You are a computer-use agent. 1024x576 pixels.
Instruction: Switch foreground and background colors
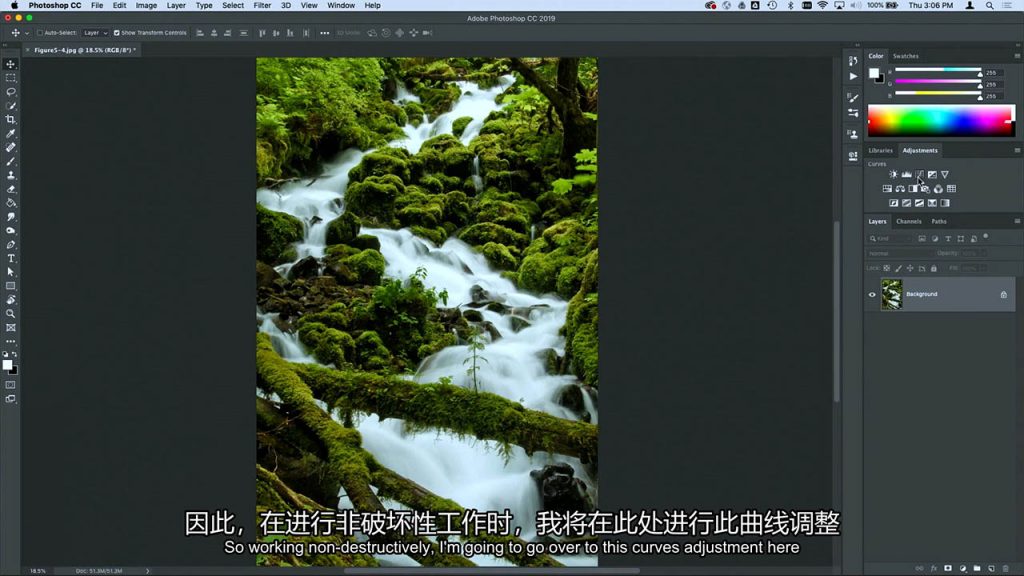click(15, 354)
